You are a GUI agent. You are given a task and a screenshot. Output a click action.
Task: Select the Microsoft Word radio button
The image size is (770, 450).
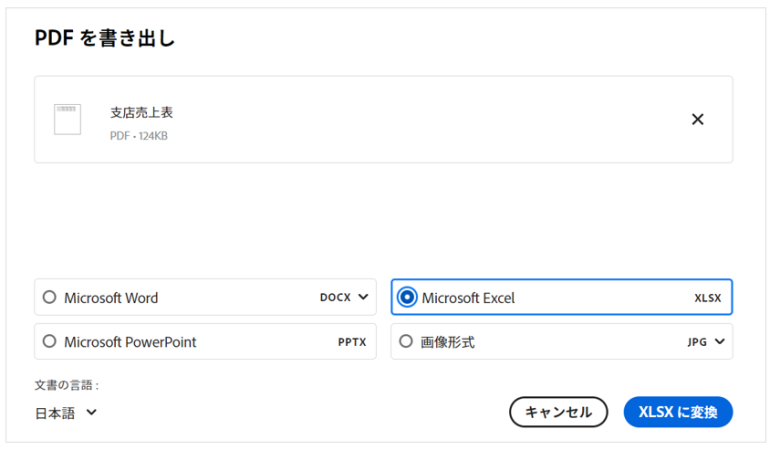[50, 297]
